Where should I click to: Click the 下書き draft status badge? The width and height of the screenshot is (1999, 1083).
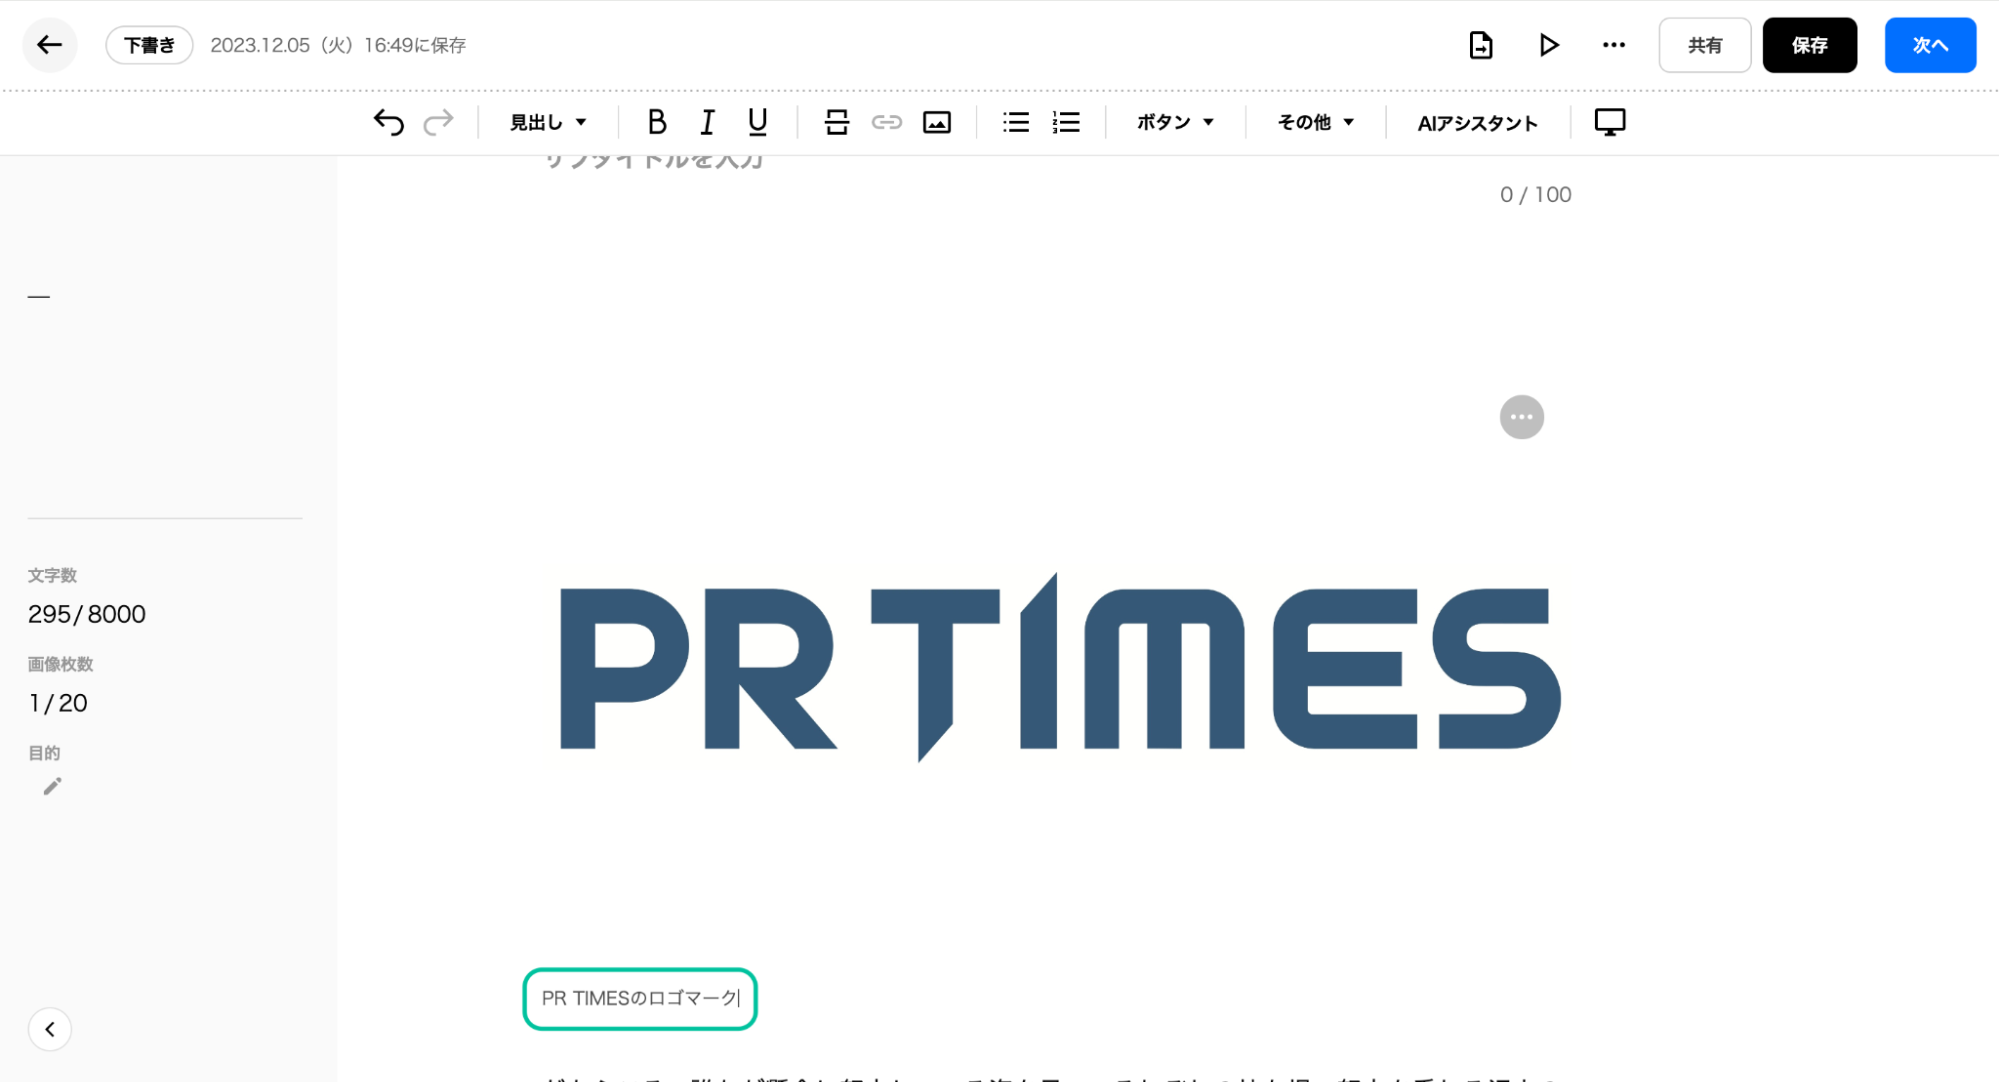pos(149,45)
